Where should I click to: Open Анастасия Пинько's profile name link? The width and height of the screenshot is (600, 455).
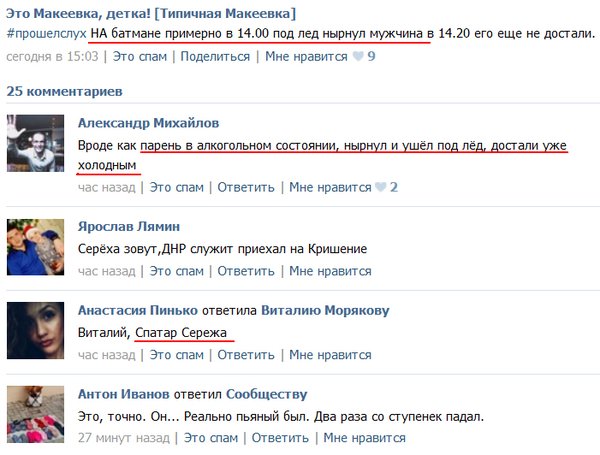point(138,310)
